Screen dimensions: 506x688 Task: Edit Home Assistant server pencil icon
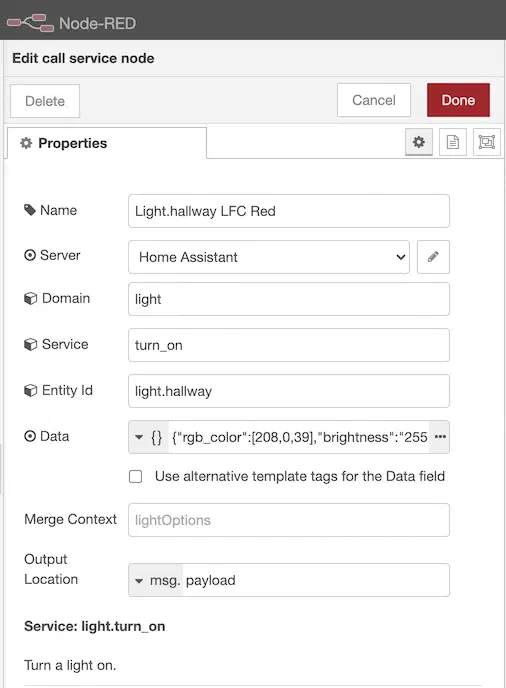433,257
